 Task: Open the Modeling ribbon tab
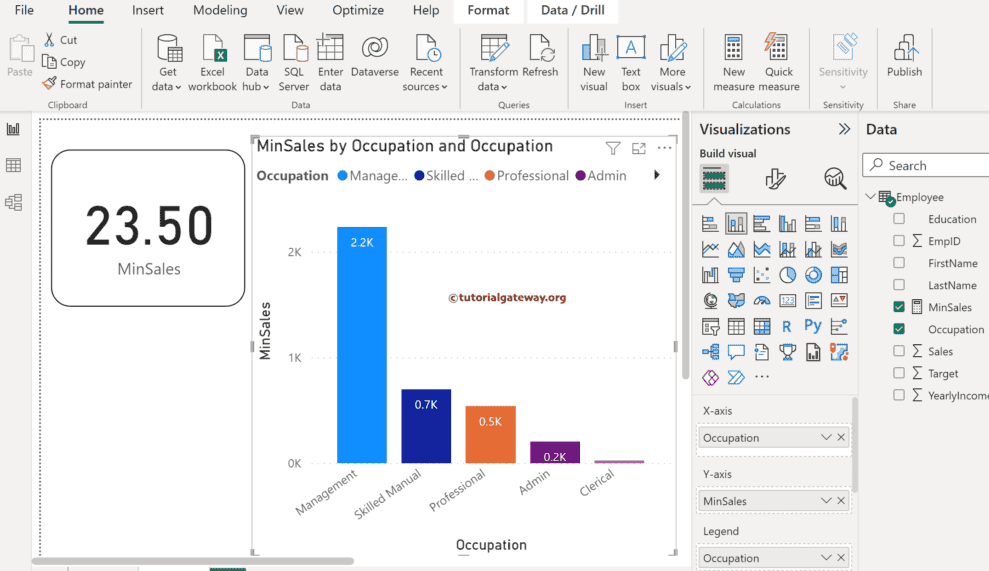(x=220, y=10)
